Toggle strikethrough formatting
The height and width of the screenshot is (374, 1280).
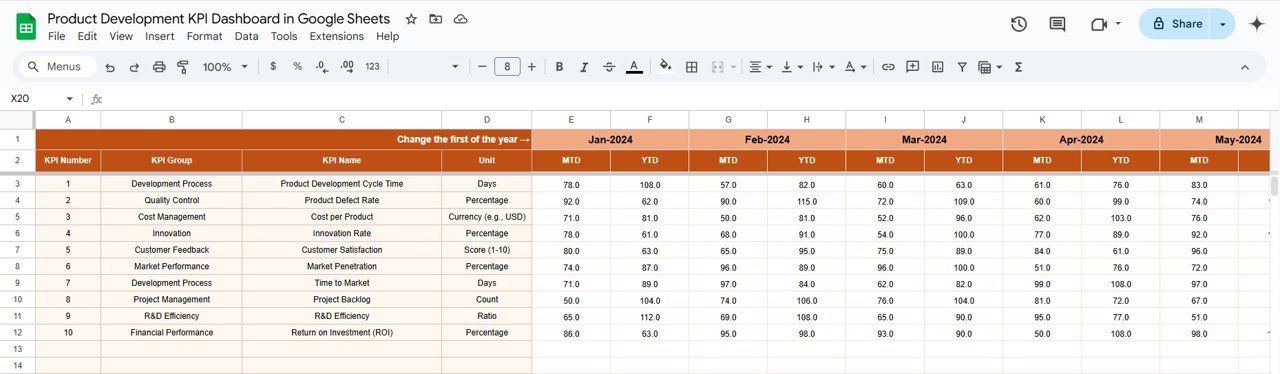609,67
